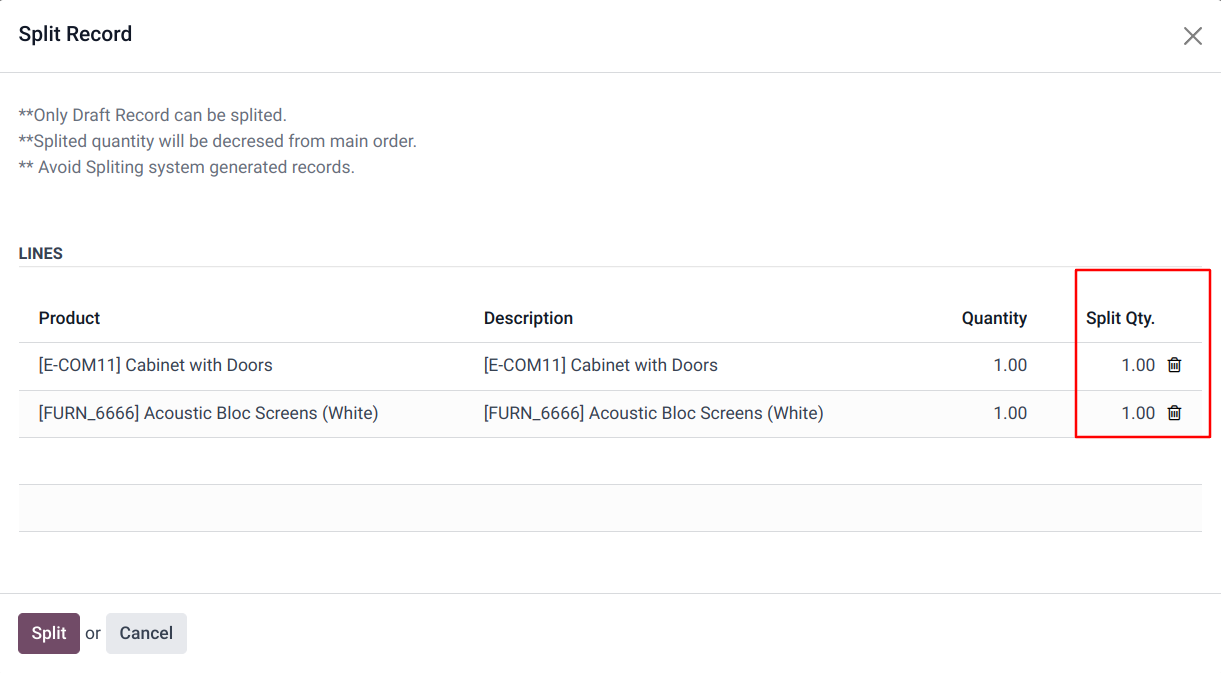The image size is (1221, 673).
Task: Click the Description column header
Action: click(x=528, y=318)
